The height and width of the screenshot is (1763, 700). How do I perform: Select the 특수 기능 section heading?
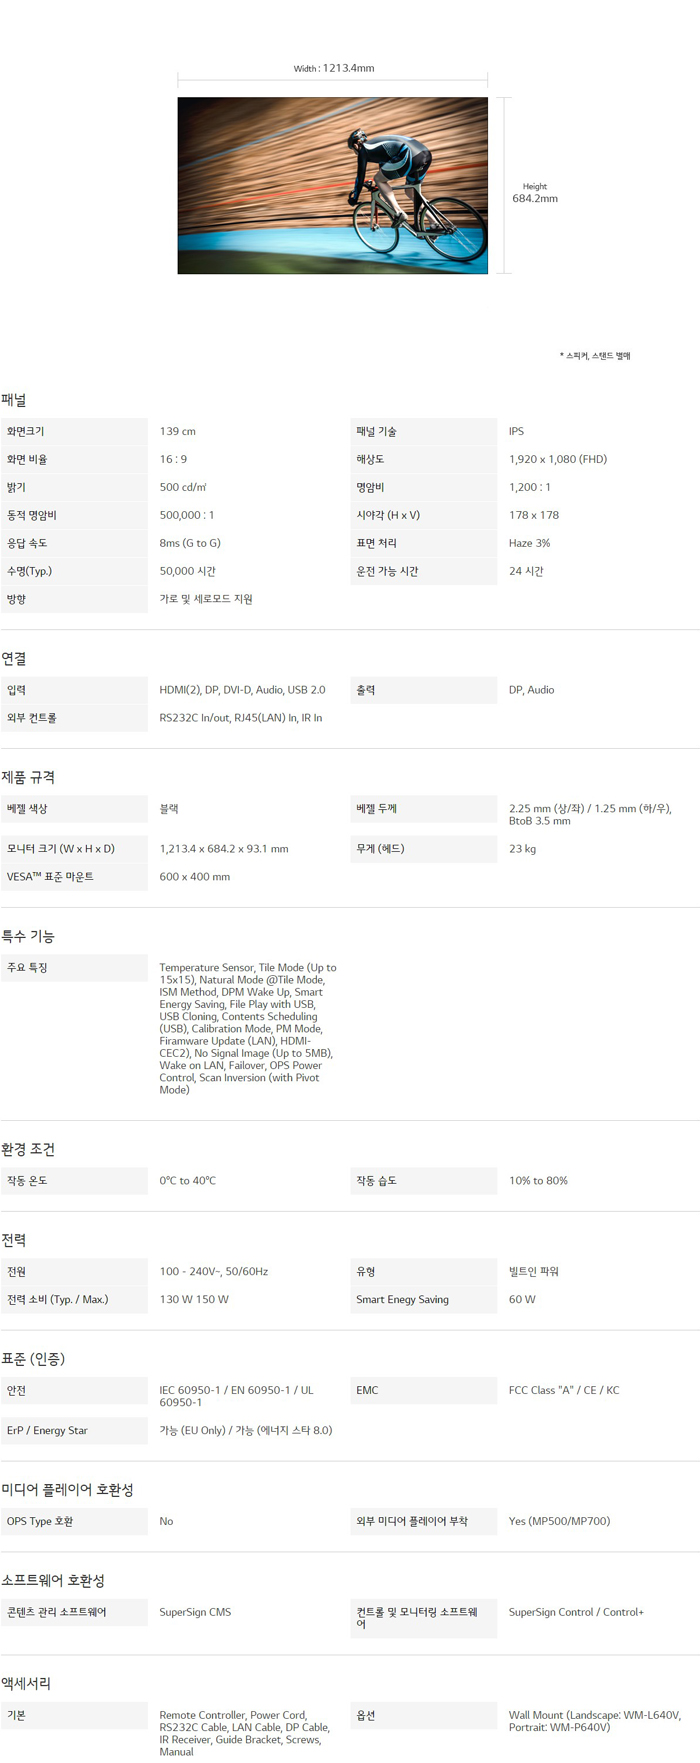pyautogui.click(x=28, y=936)
